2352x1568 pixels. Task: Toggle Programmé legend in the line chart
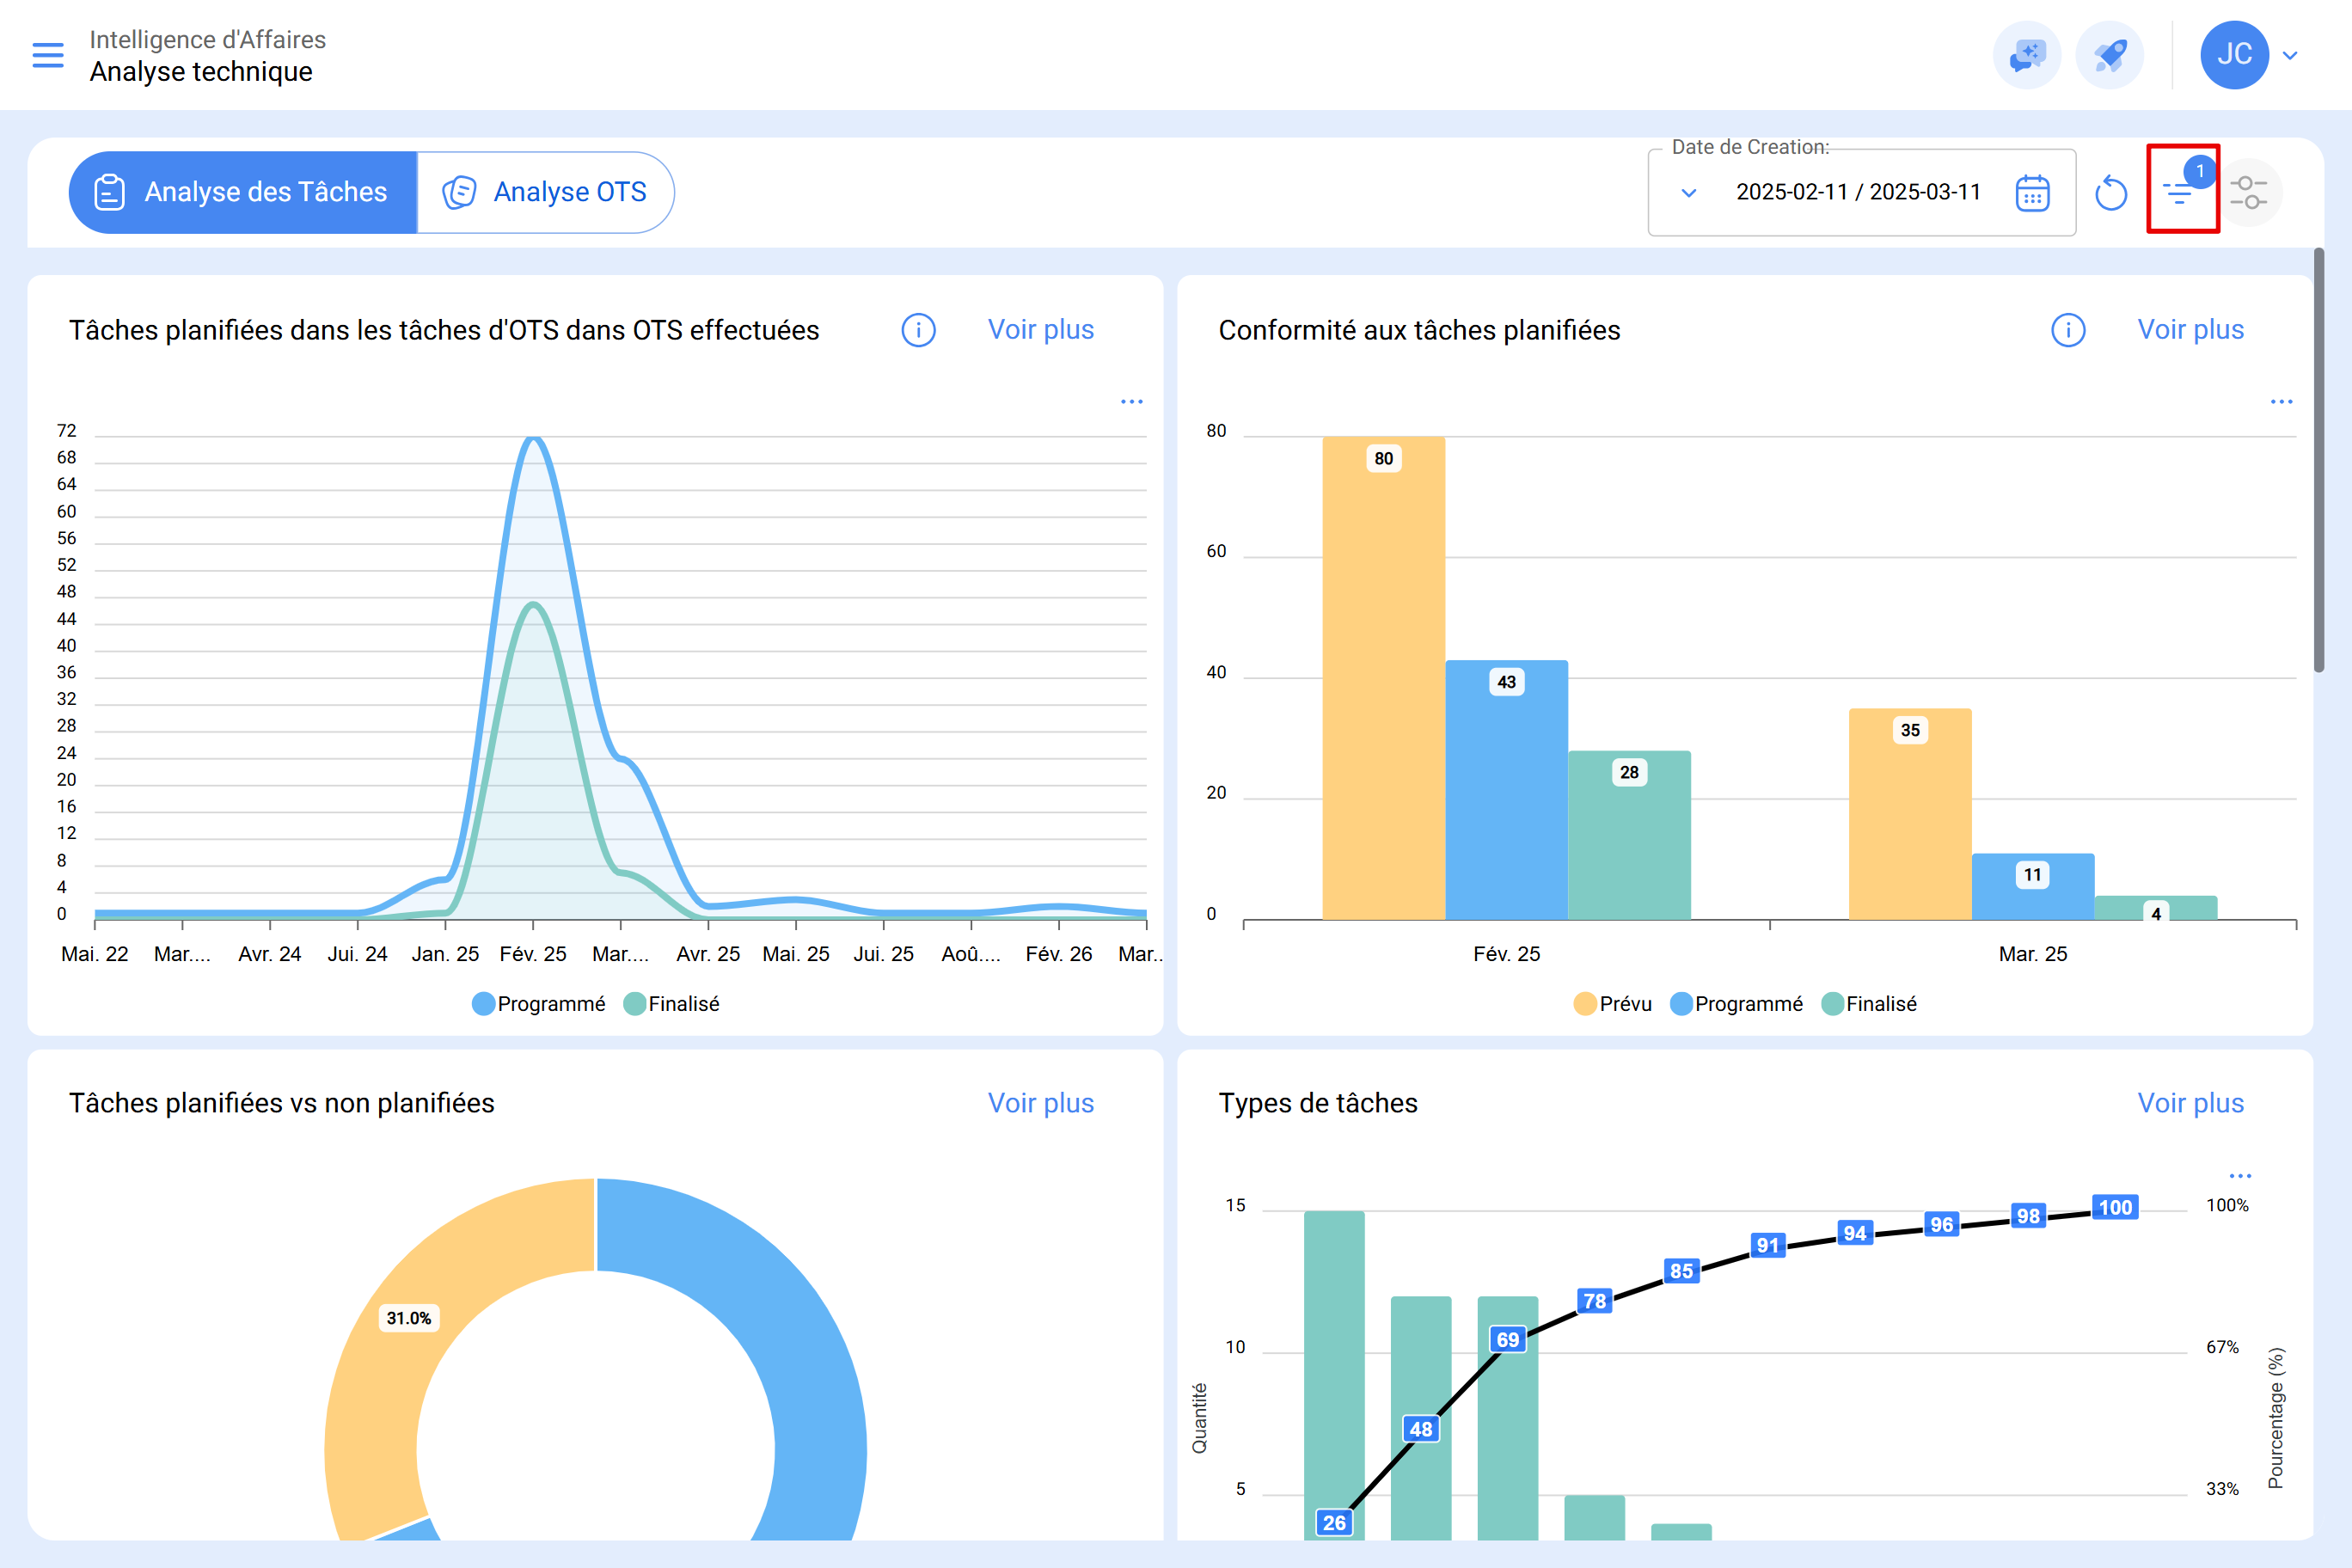coord(539,1003)
